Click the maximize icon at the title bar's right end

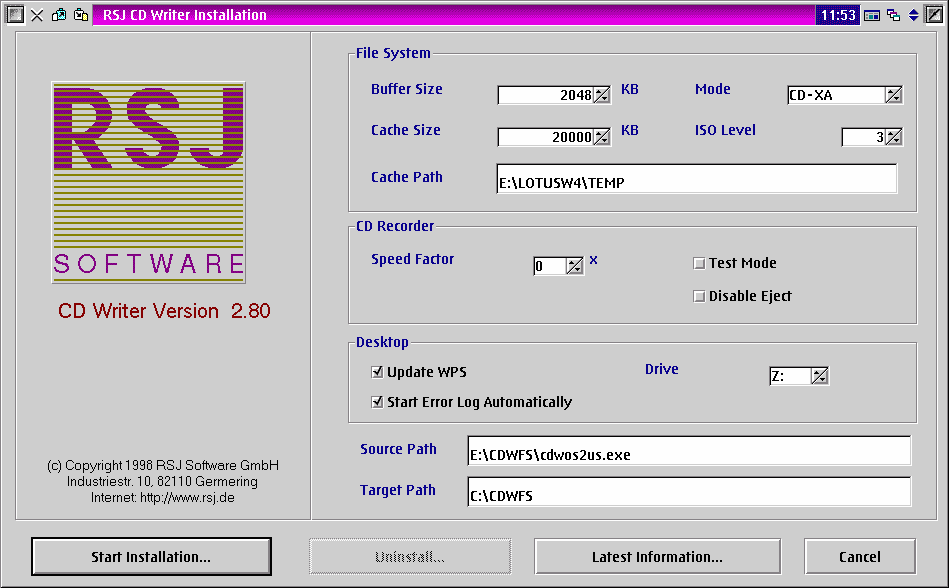[934, 15]
